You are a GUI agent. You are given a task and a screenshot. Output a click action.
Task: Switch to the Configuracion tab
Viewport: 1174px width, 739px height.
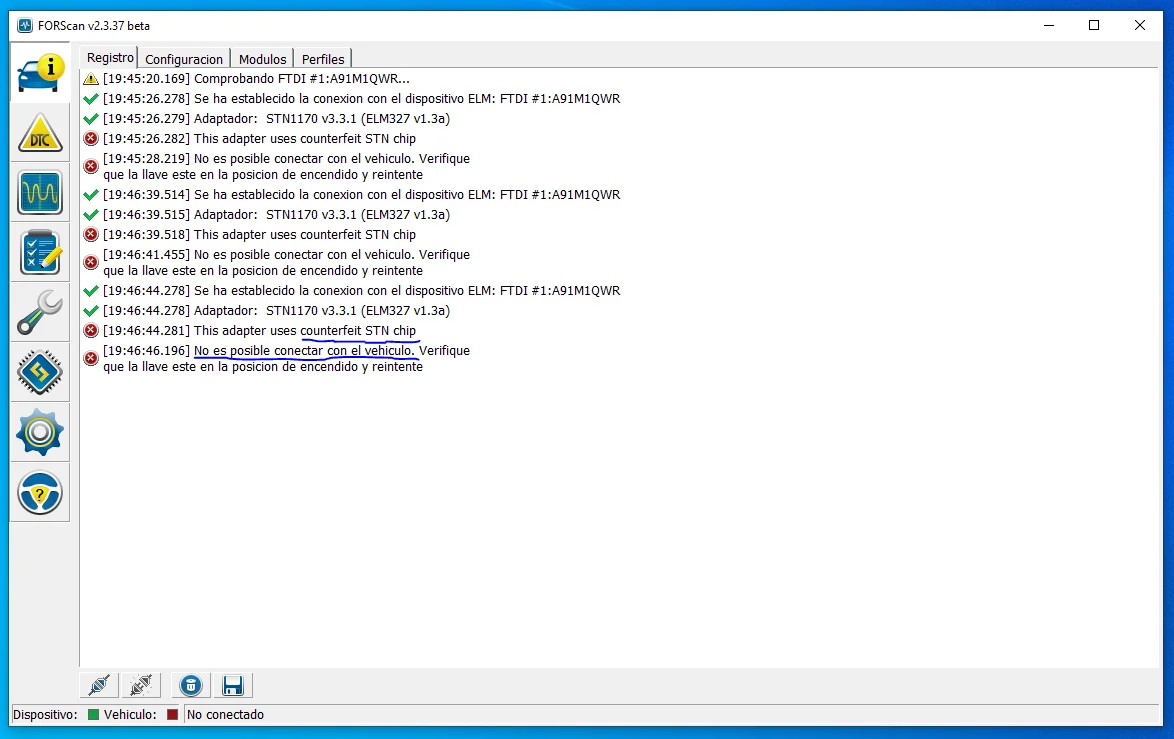point(184,59)
